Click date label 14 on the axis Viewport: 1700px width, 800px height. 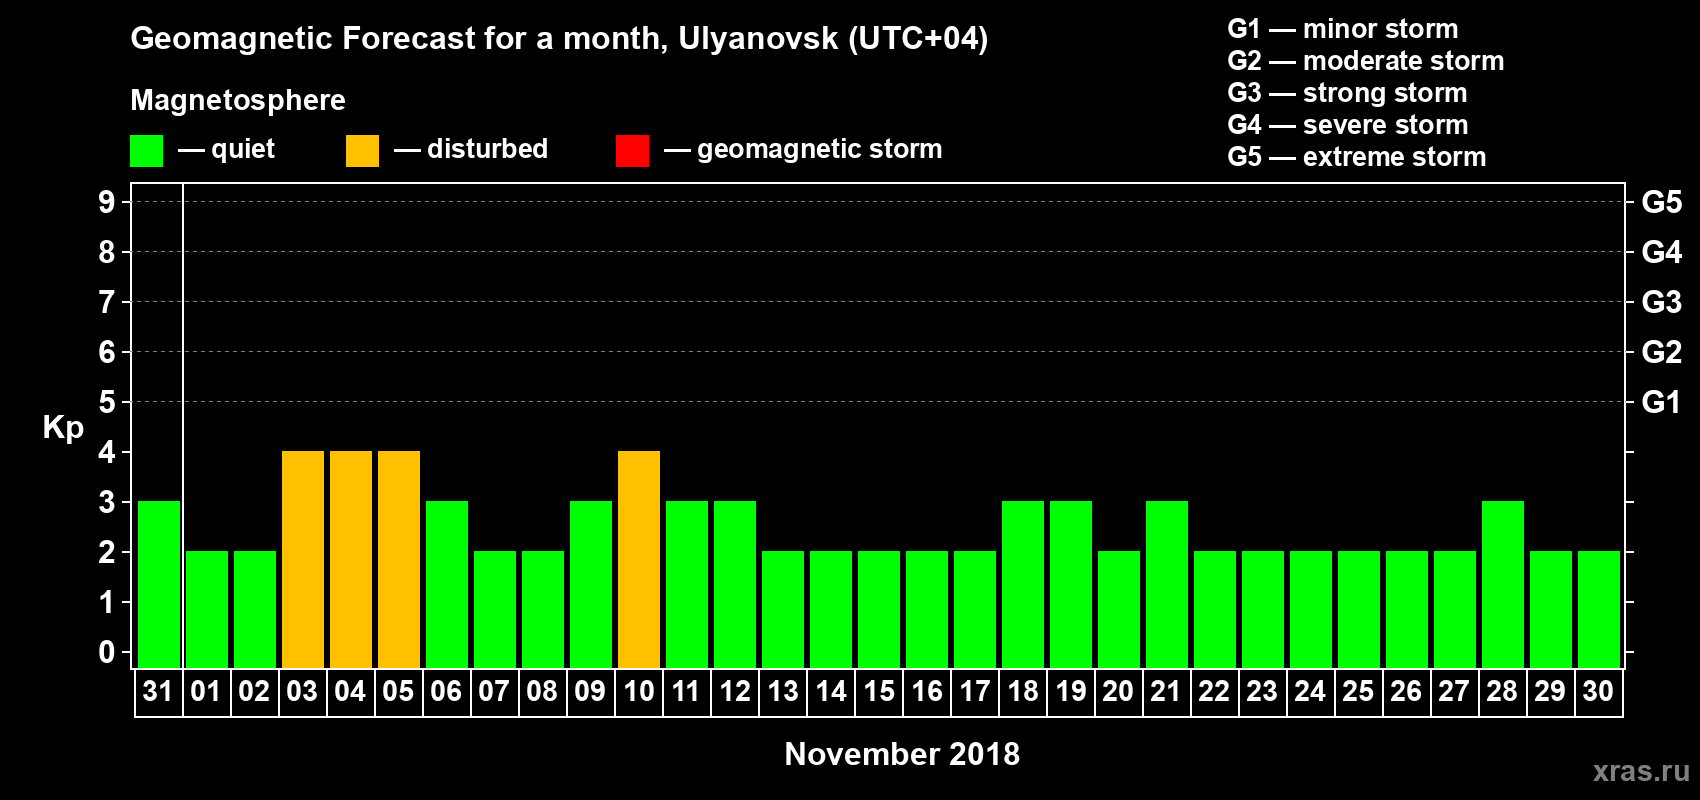pyautogui.click(x=830, y=692)
